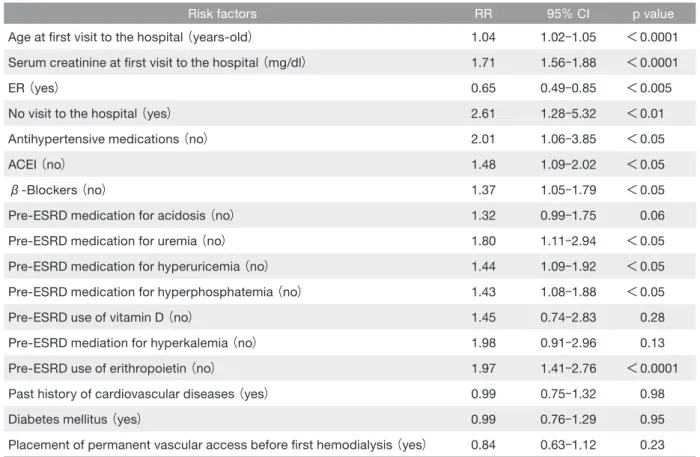Click the No visit to the hospital row

click(350, 113)
